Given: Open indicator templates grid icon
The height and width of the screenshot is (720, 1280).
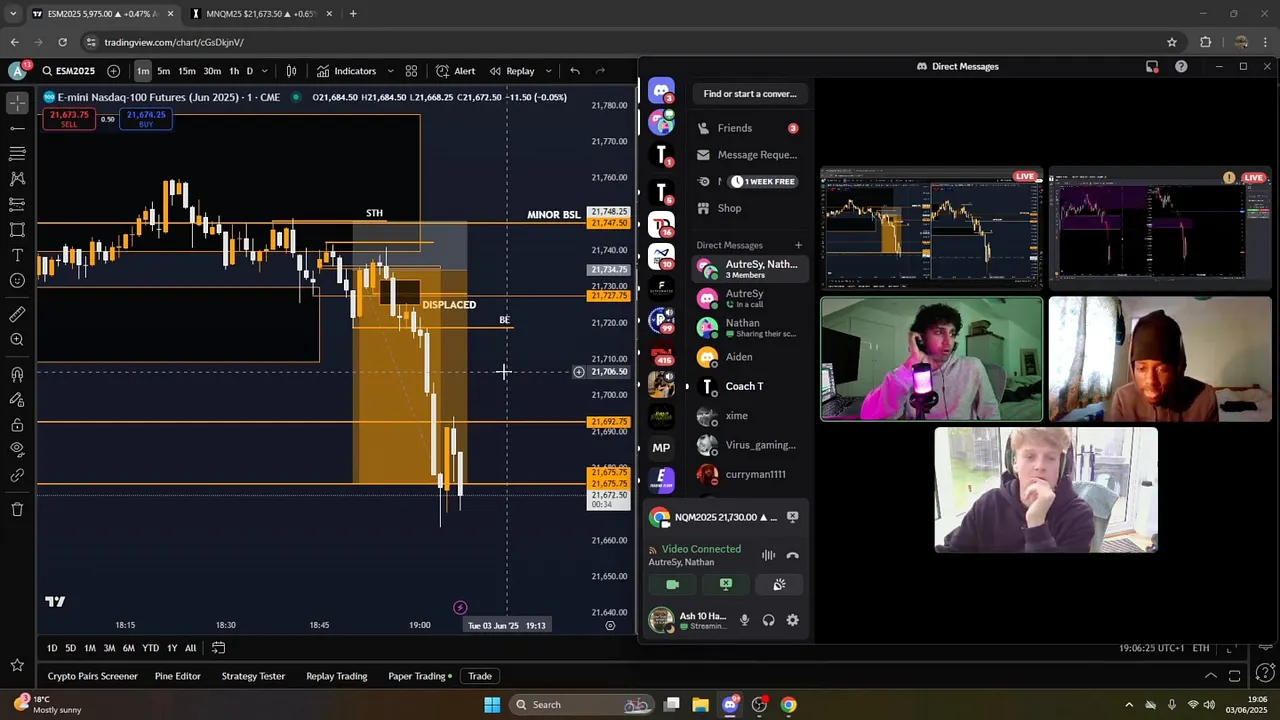Looking at the screenshot, I should [411, 71].
